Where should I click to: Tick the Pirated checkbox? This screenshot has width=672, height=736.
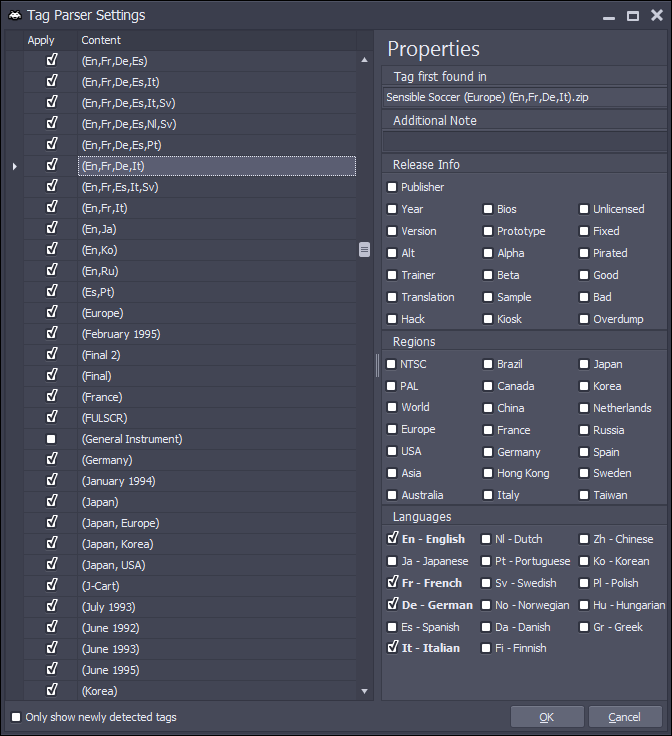click(584, 253)
